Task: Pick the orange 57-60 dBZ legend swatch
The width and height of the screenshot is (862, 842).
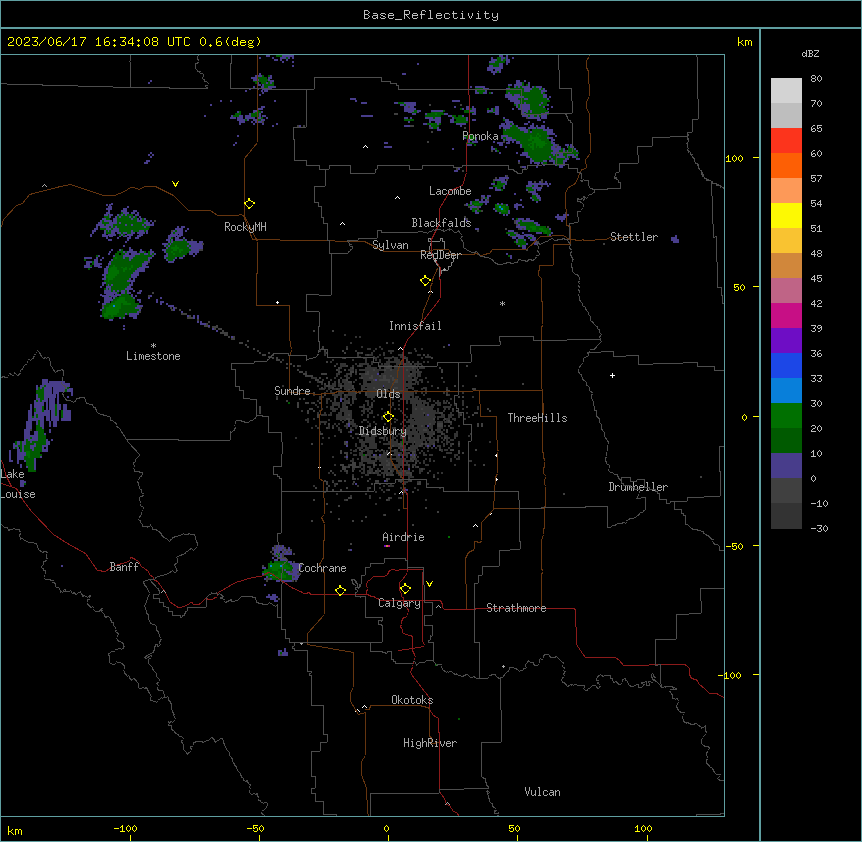Action: pyautogui.click(x=786, y=165)
